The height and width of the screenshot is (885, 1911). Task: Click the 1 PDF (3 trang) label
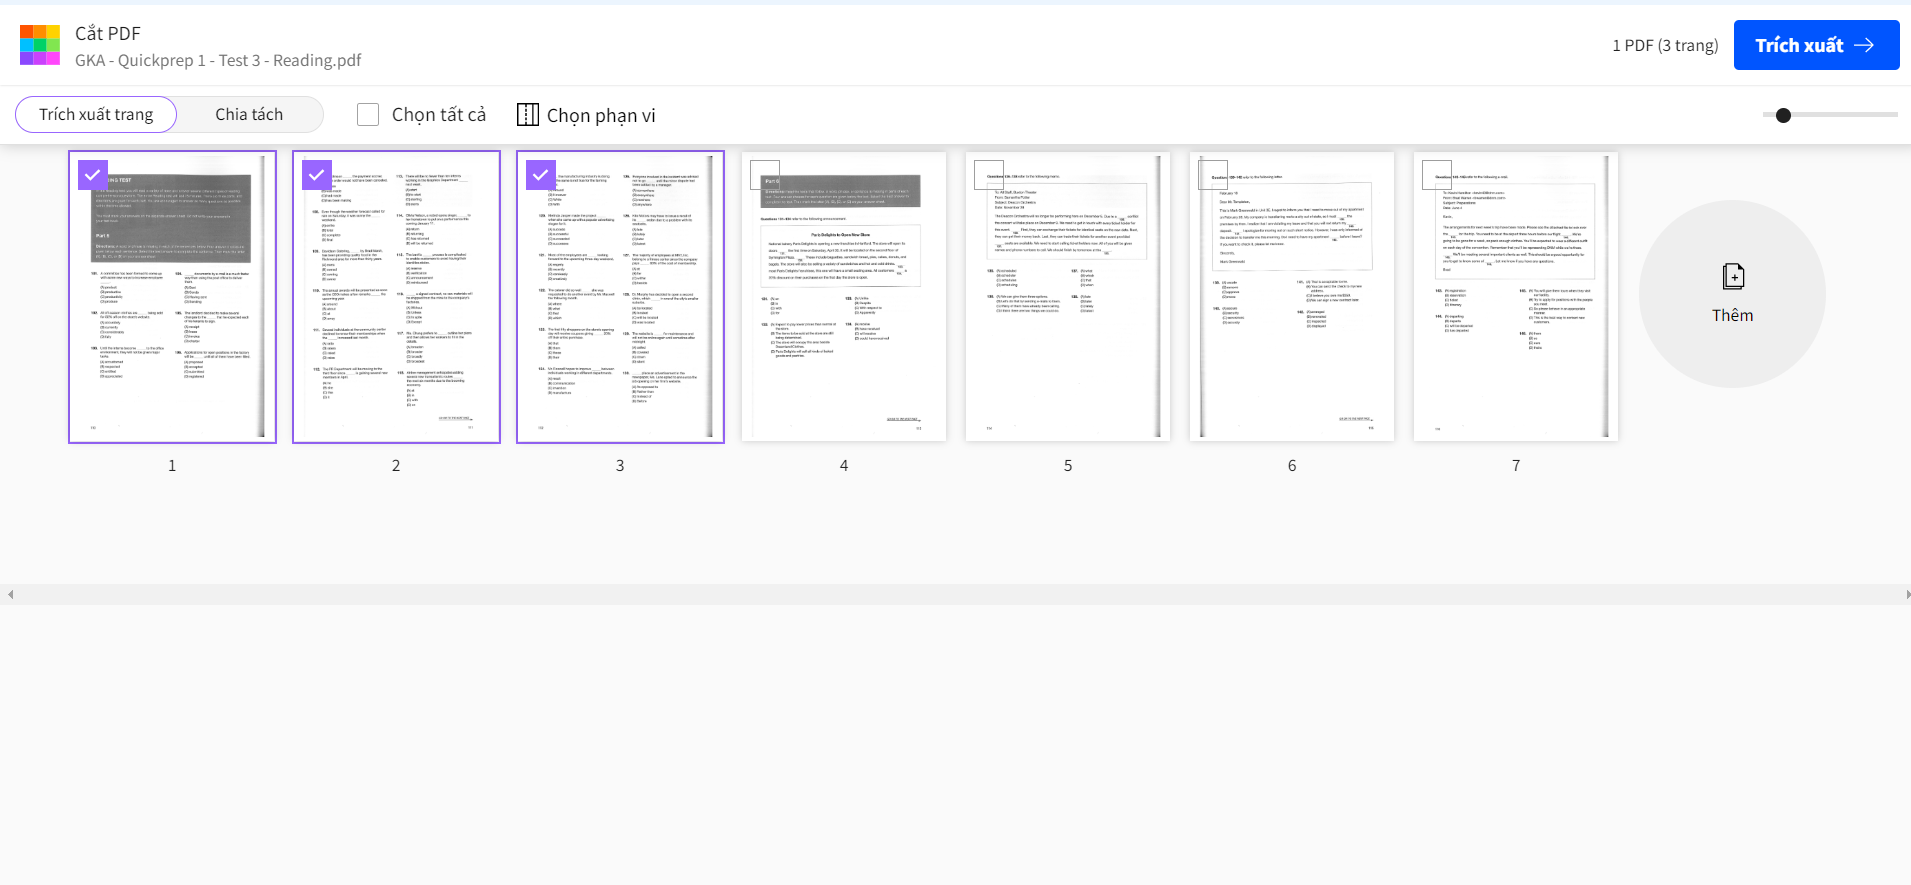pyautogui.click(x=1665, y=45)
